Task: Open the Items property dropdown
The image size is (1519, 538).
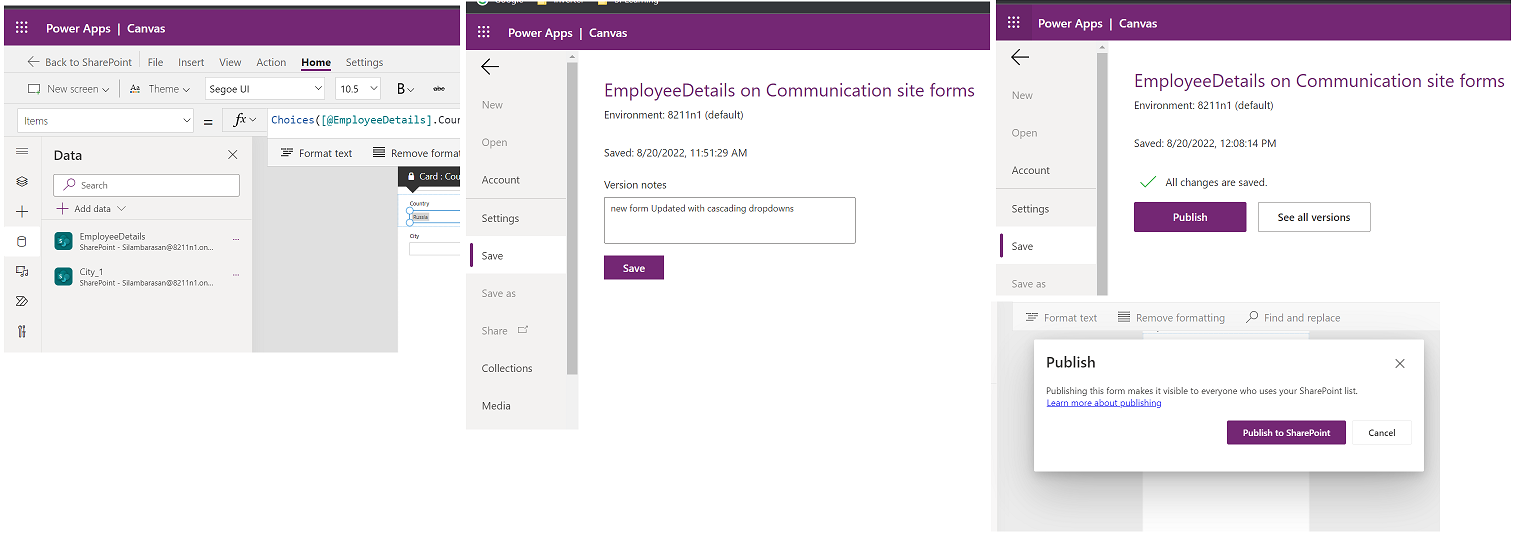Action: coord(106,121)
